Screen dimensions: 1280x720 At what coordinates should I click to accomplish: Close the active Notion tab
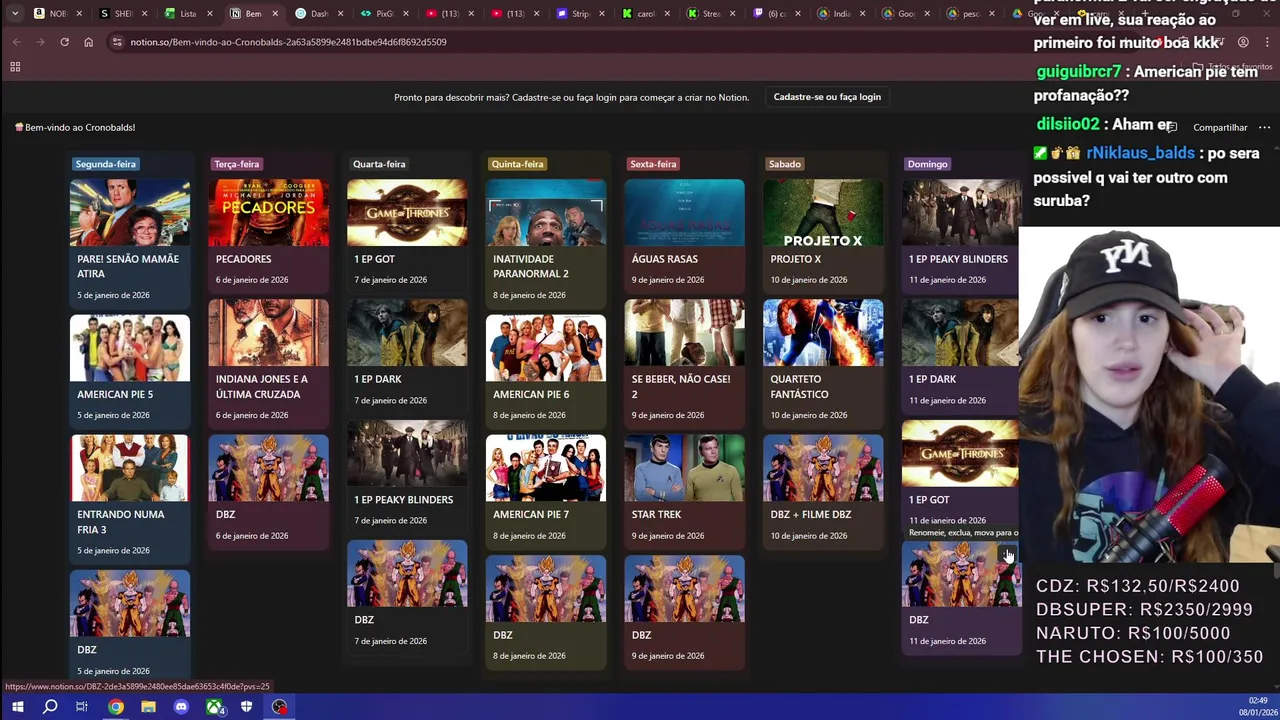pos(275,14)
